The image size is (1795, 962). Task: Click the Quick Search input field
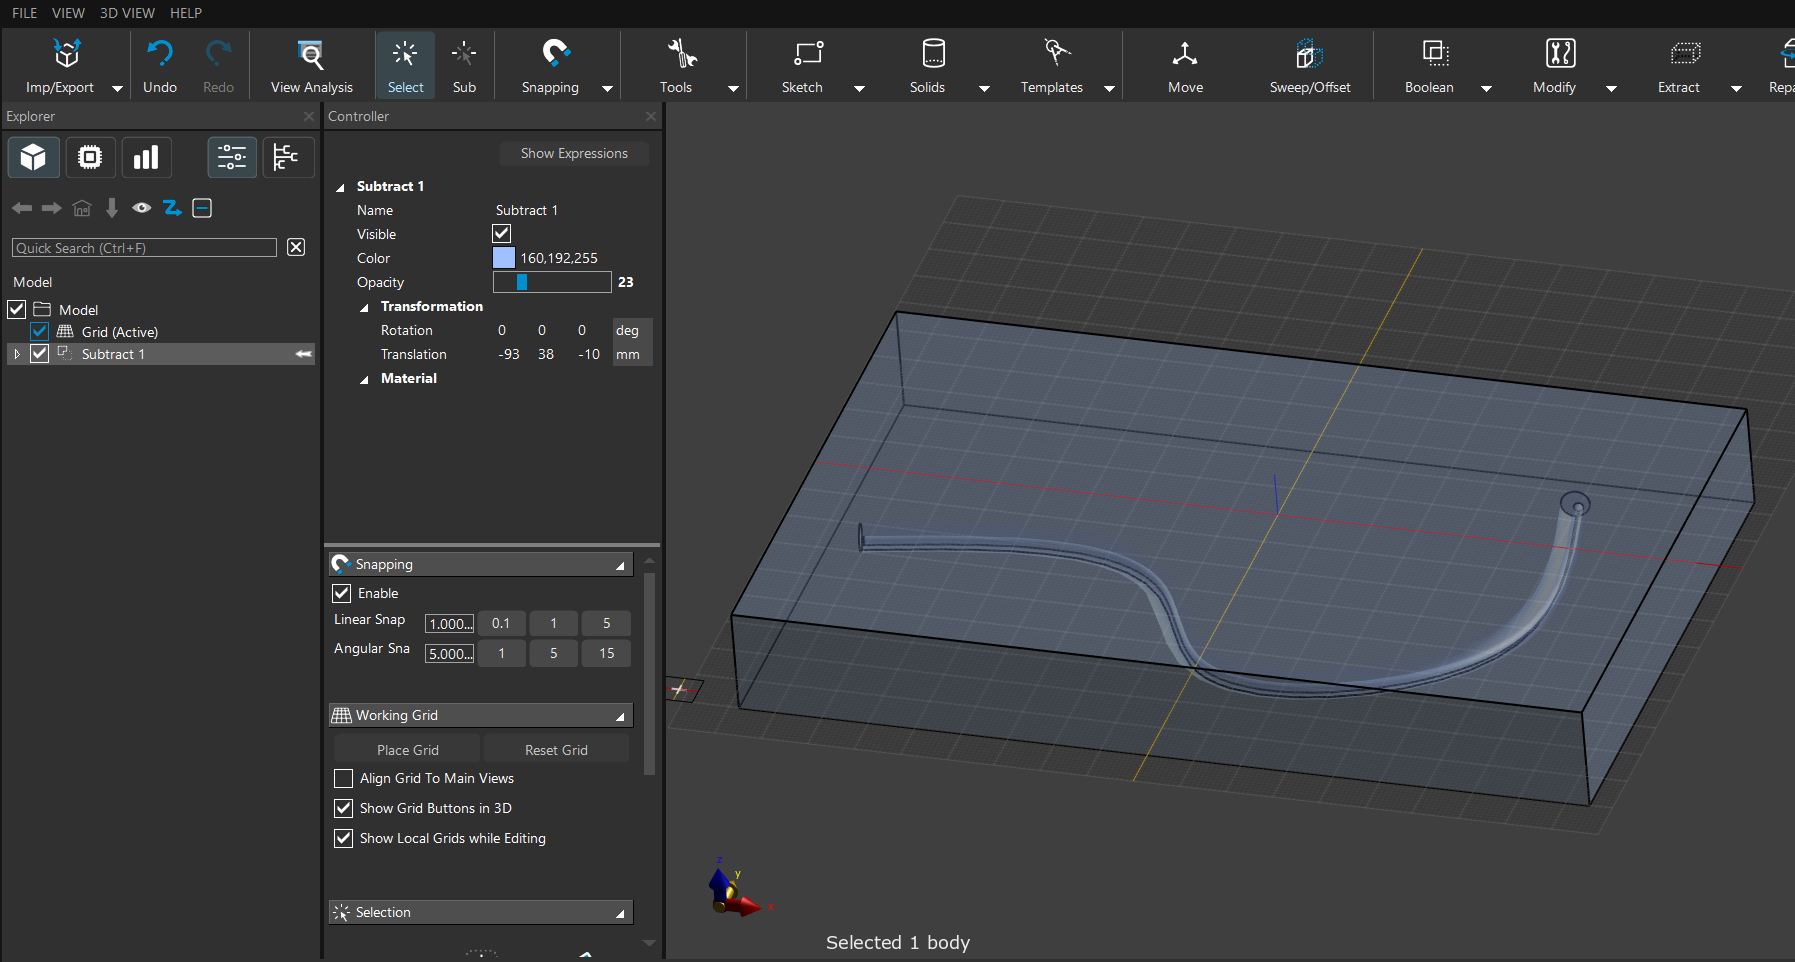144,248
